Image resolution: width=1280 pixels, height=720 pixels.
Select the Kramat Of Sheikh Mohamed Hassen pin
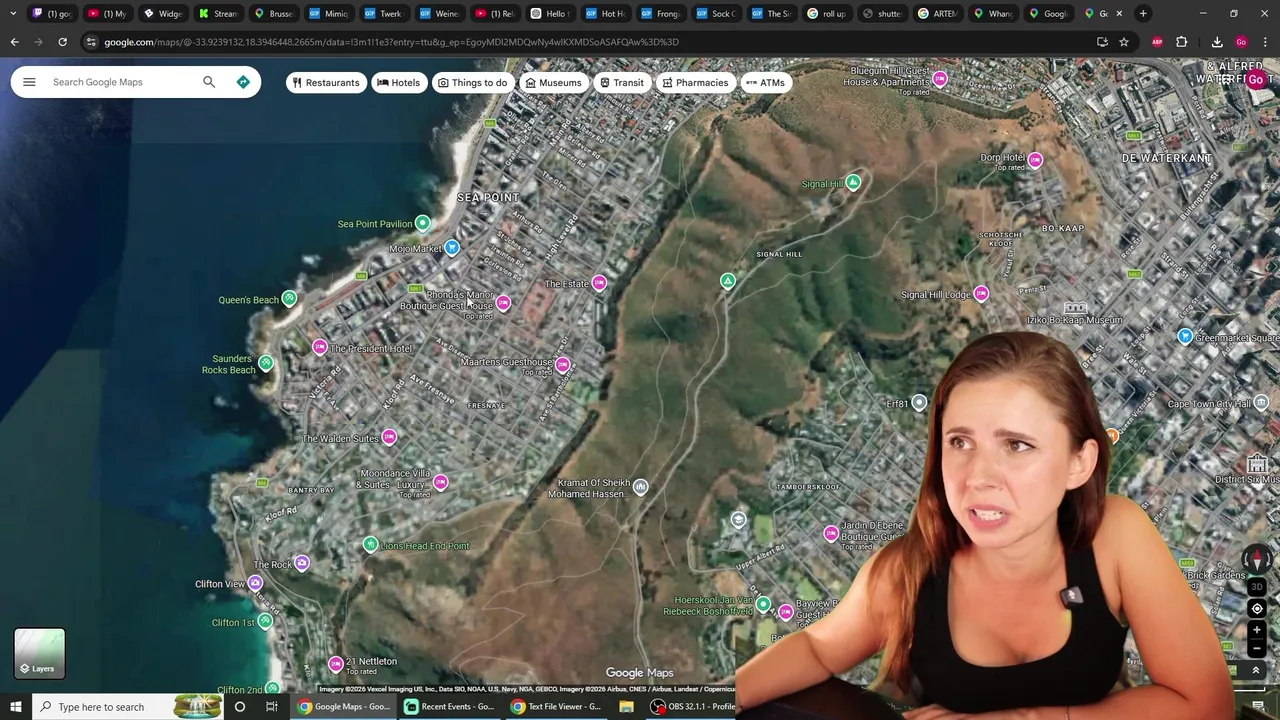[640, 488]
